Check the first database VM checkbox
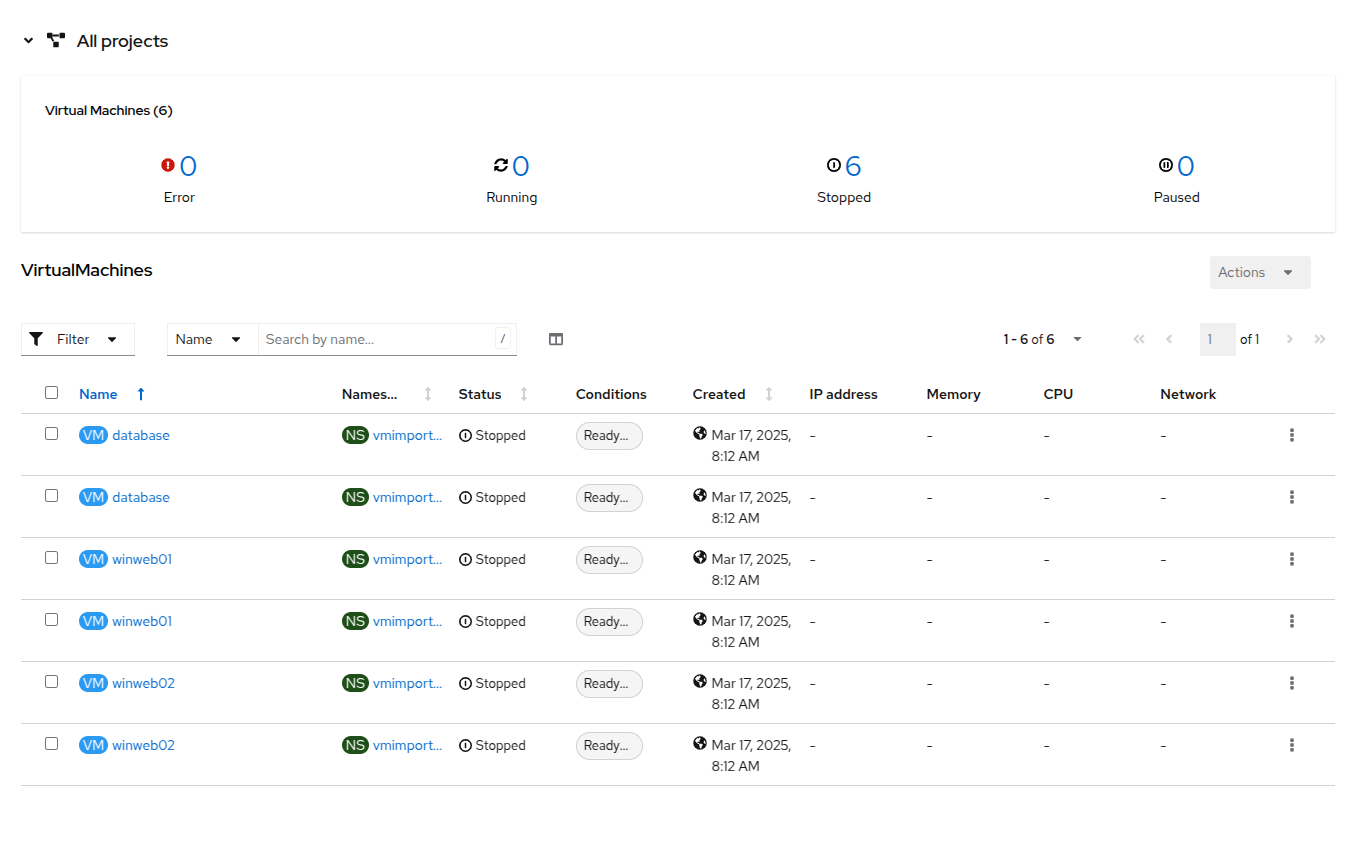The image size is (1355, 861). 51,434
